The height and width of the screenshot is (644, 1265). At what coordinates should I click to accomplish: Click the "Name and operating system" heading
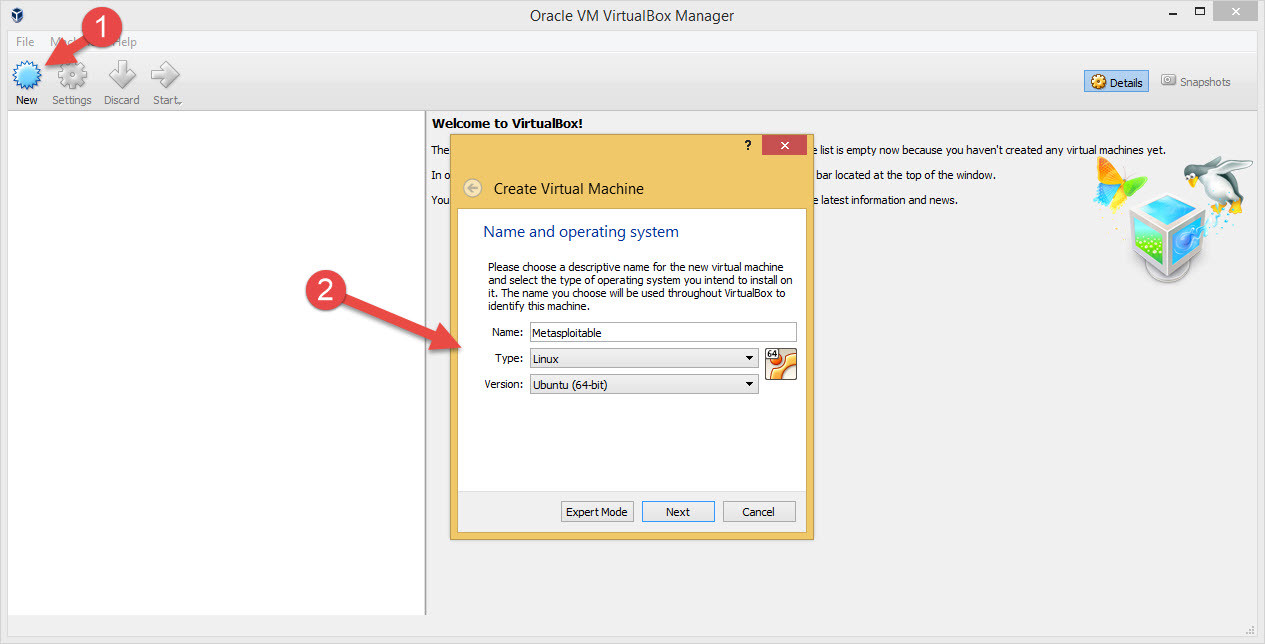(x=581, y=232)
